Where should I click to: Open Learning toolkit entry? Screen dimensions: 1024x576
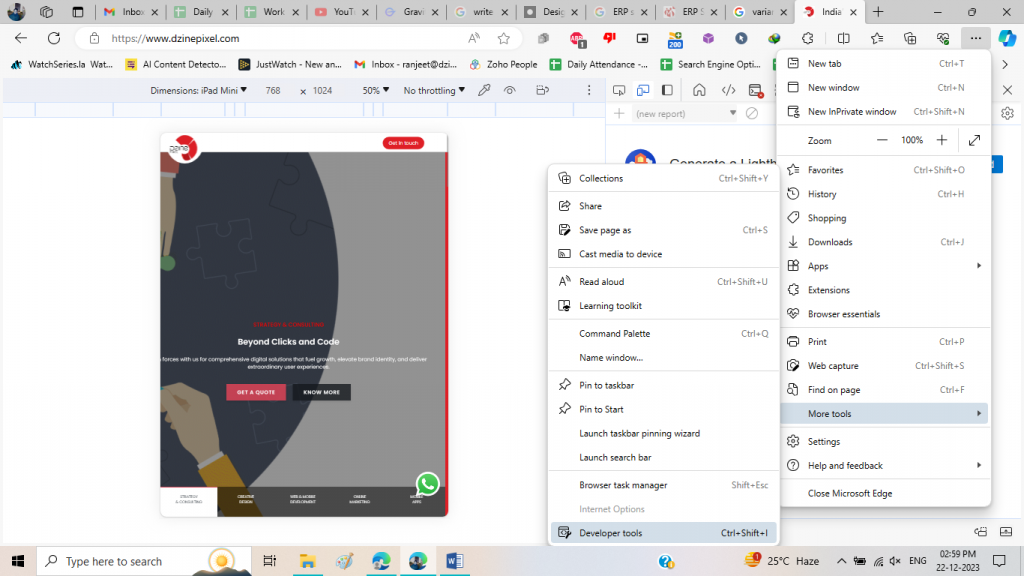coord(664,306)
